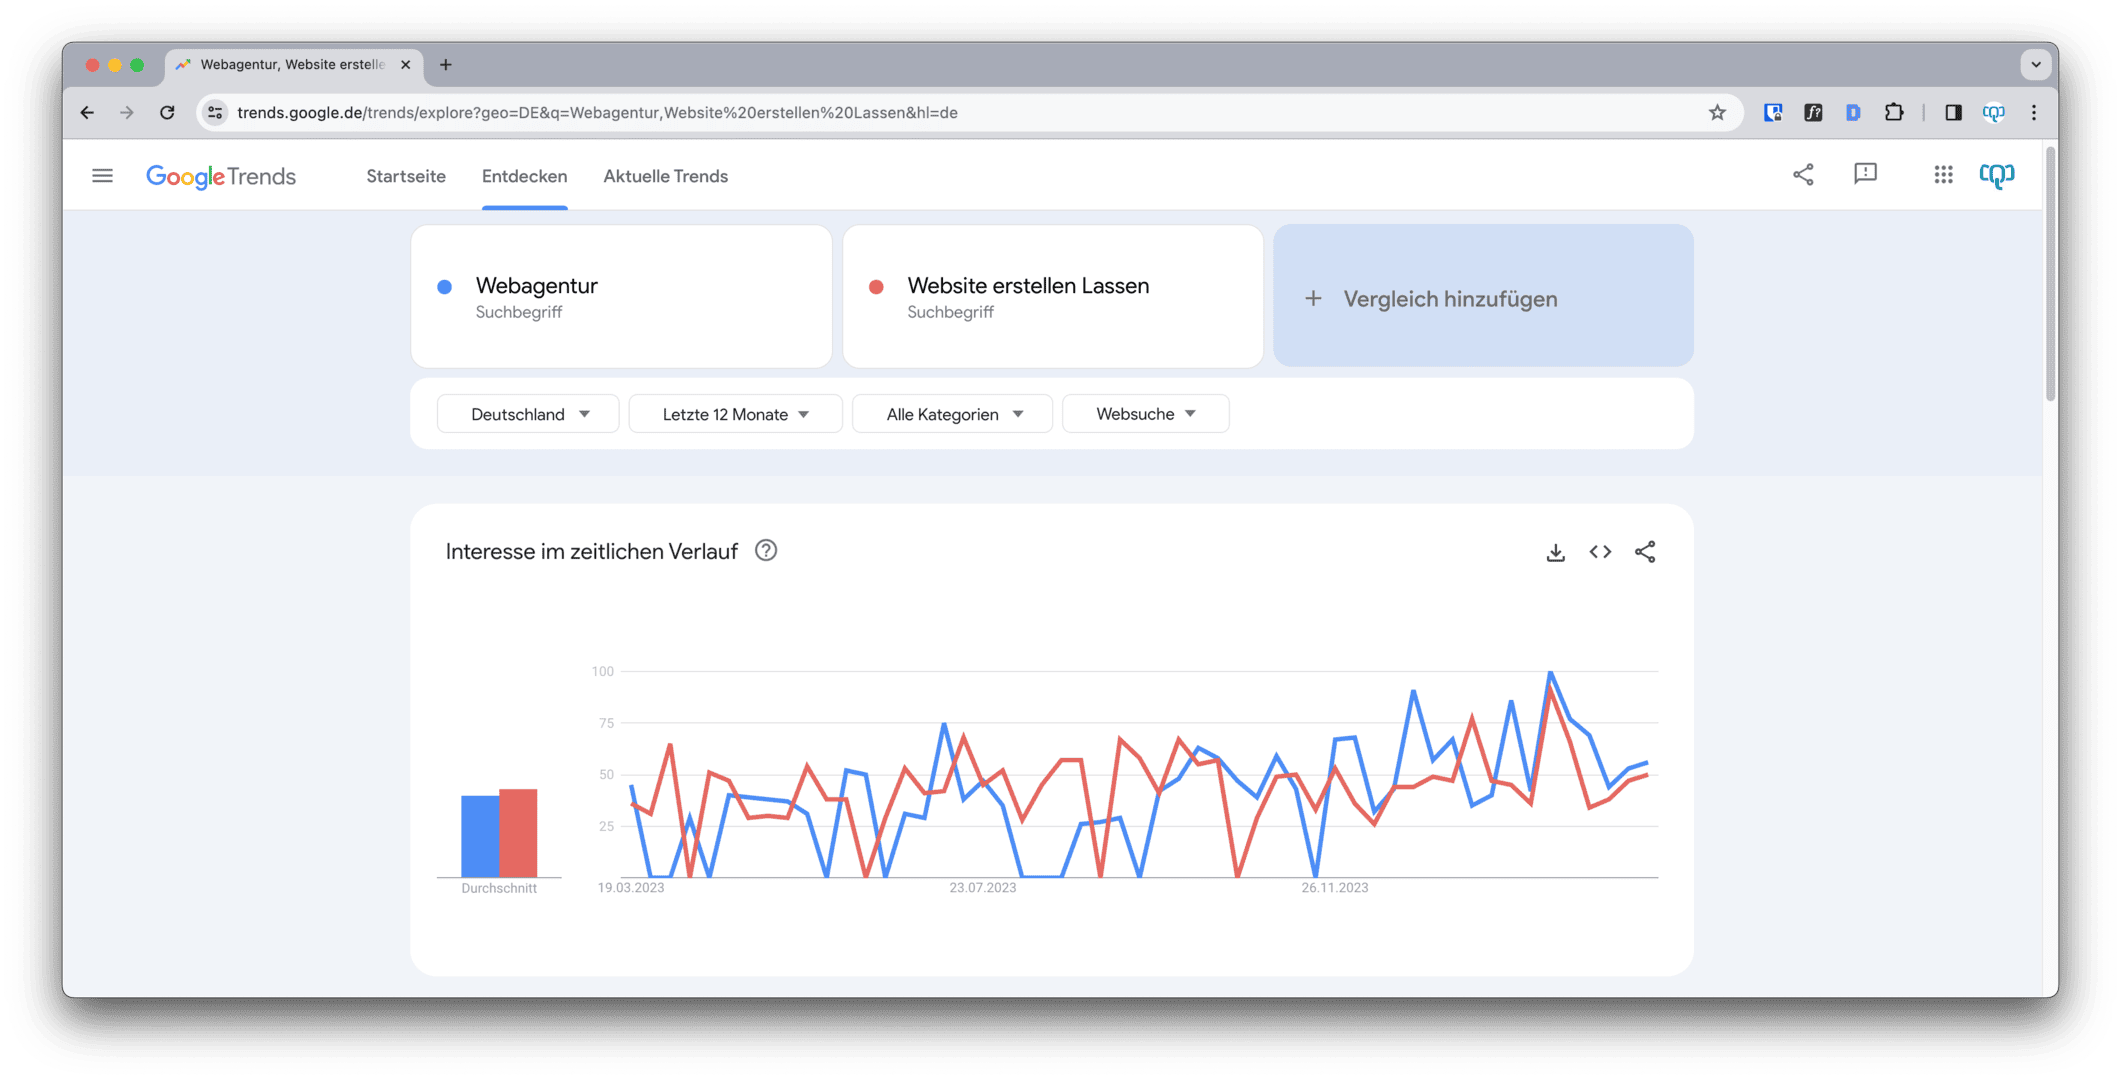
Task: Click the 23.07.2023 date label on chart
Action: (983, 888)
